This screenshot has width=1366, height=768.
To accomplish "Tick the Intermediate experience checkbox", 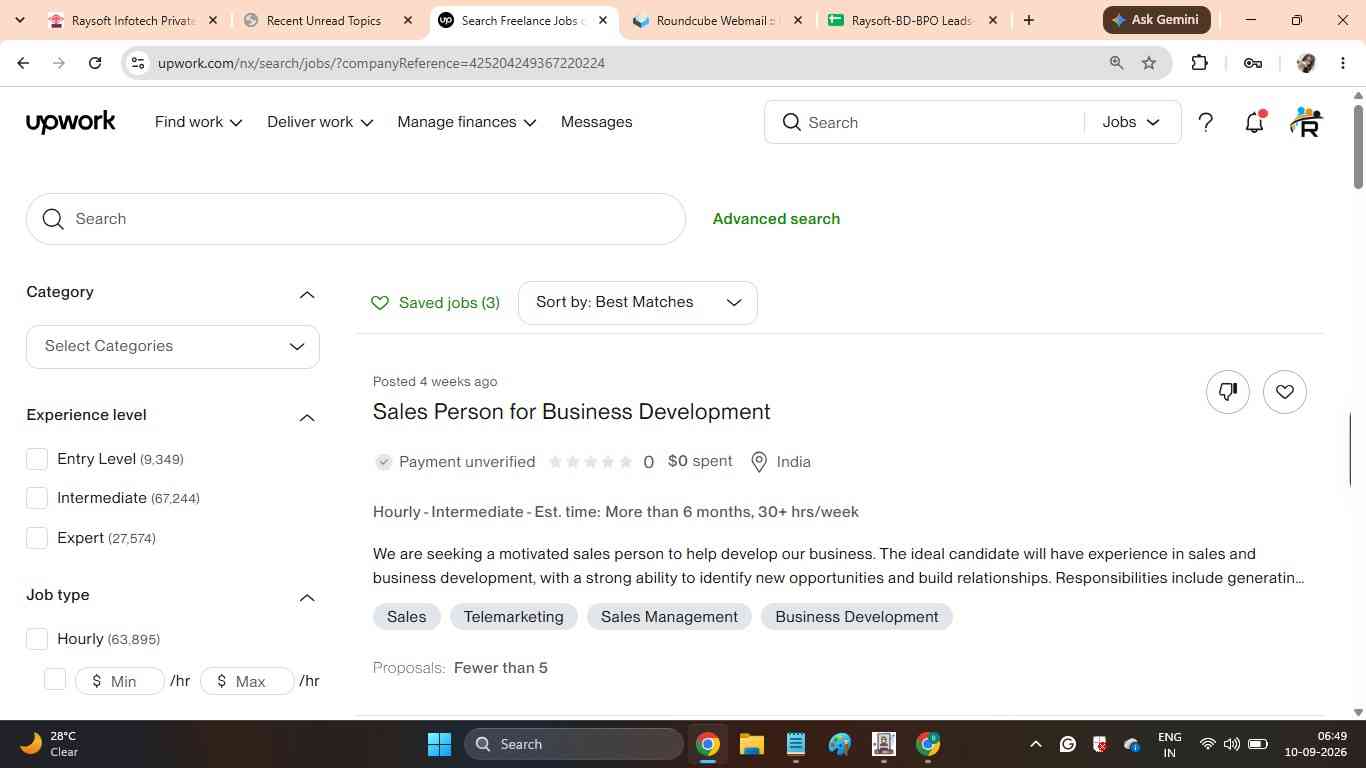I will (37, 498).
